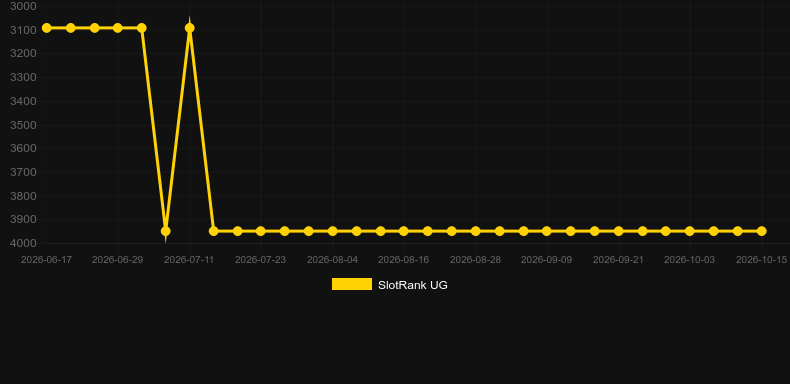The image size is (790, 384).
Task: Click the data point at 2026-08-16
Action: (404, 231)
